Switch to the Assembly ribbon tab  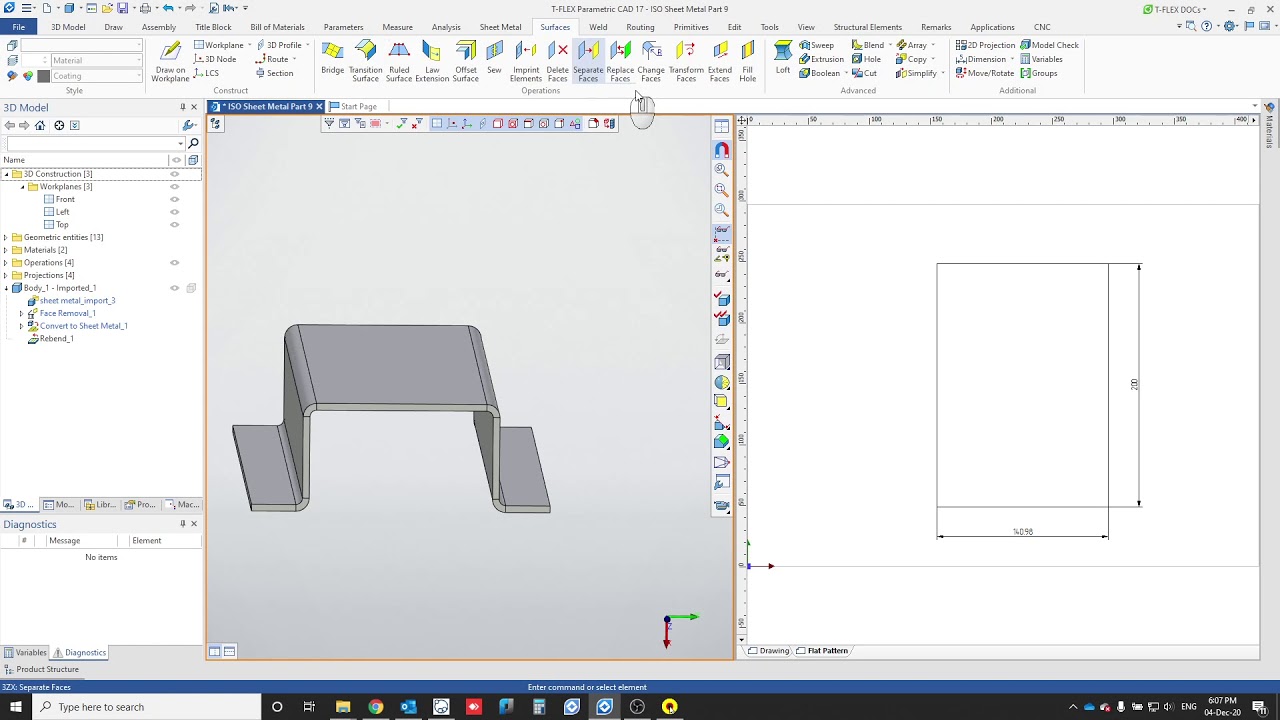tap(159, 27)
